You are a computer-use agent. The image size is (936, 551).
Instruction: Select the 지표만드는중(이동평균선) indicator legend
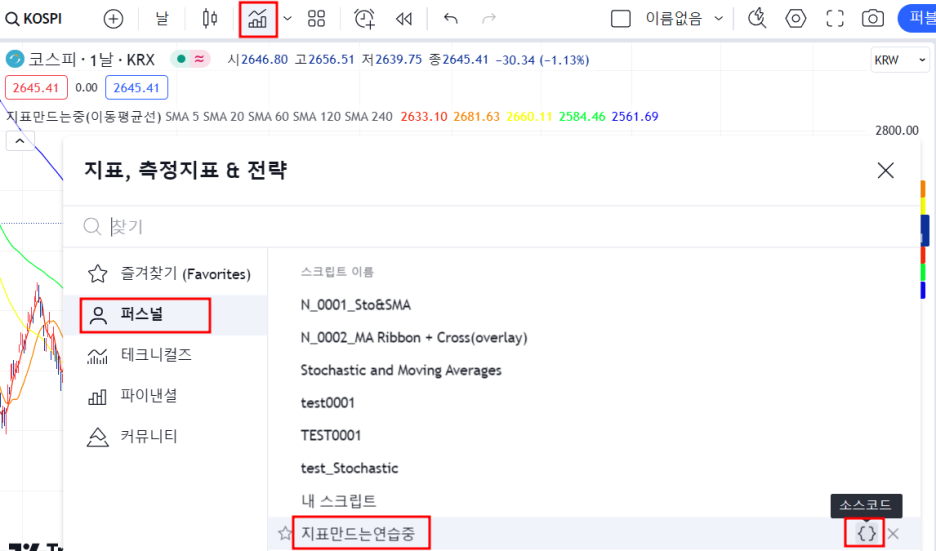pos(84,116)
